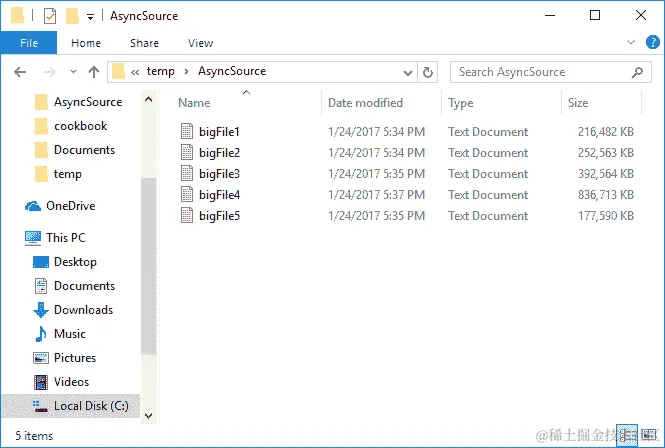Click the Music note icon
This screenshot has height=448, width=665.
pyautogui.click(x=41, y=334)
